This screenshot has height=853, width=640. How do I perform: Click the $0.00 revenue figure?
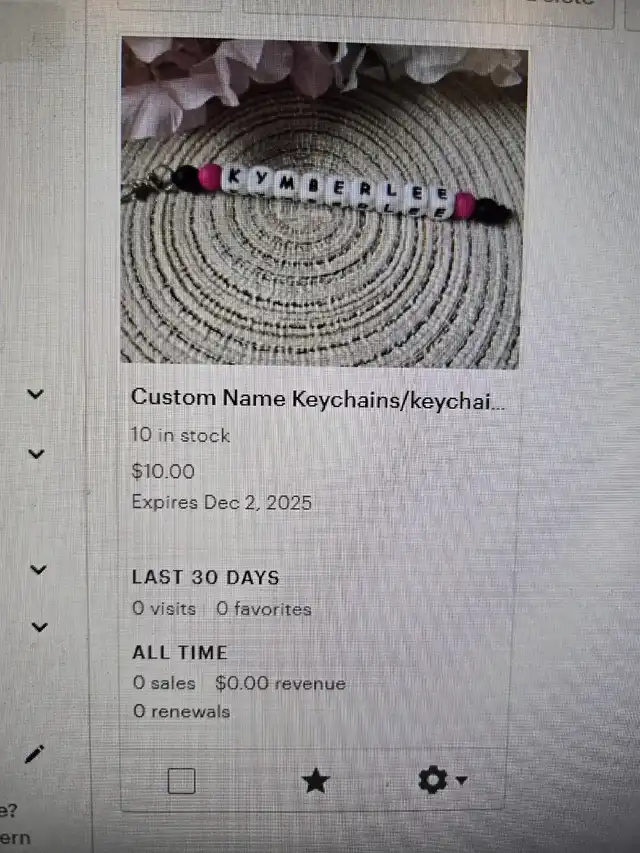click(x=280, y=683)
